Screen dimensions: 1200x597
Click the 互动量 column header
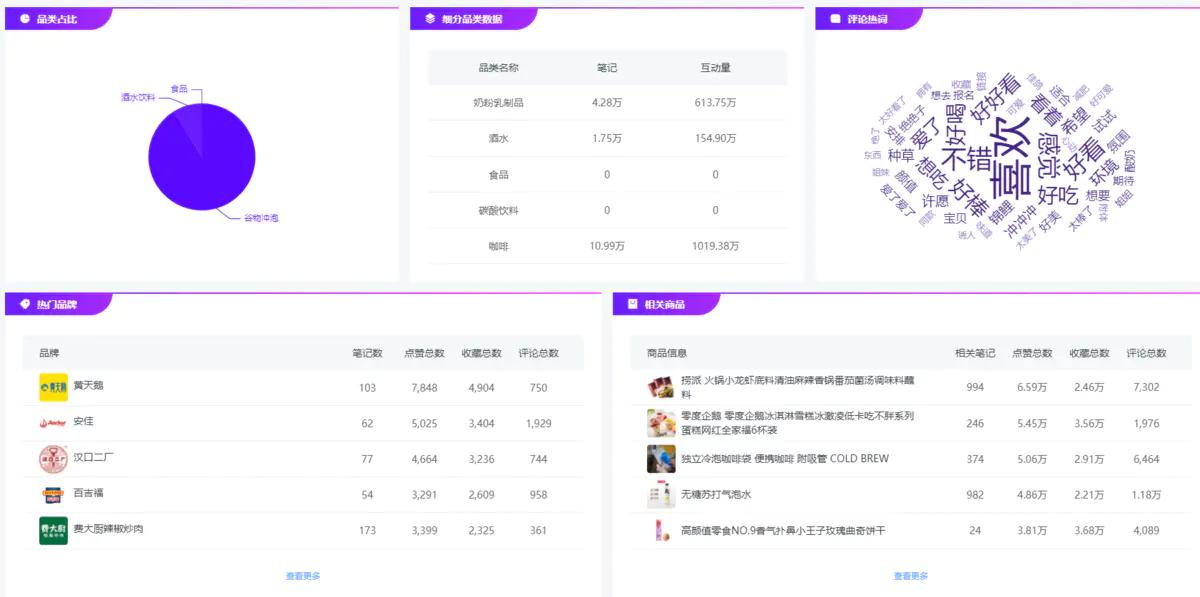(715, 68)
